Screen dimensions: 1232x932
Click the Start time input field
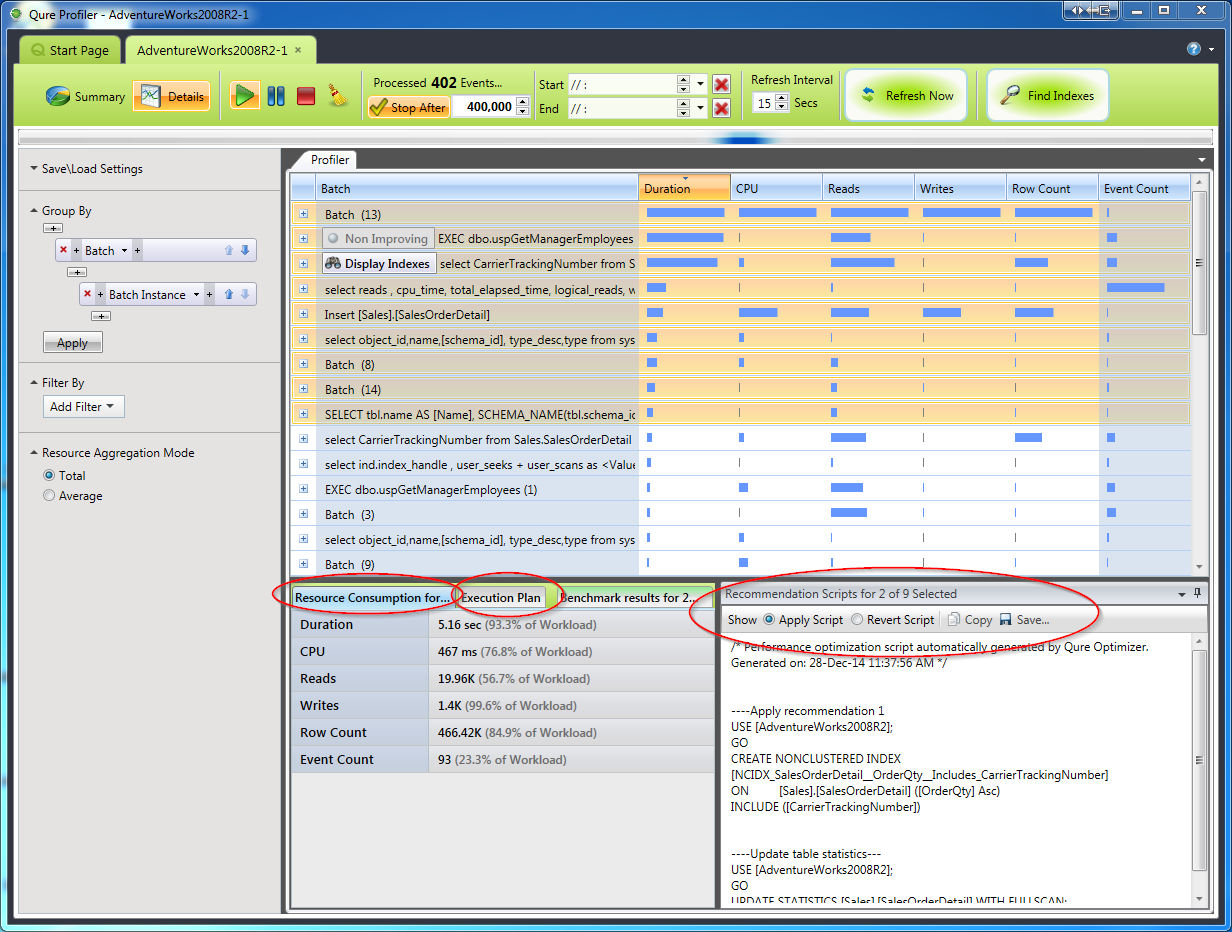(x=621, y=84)
